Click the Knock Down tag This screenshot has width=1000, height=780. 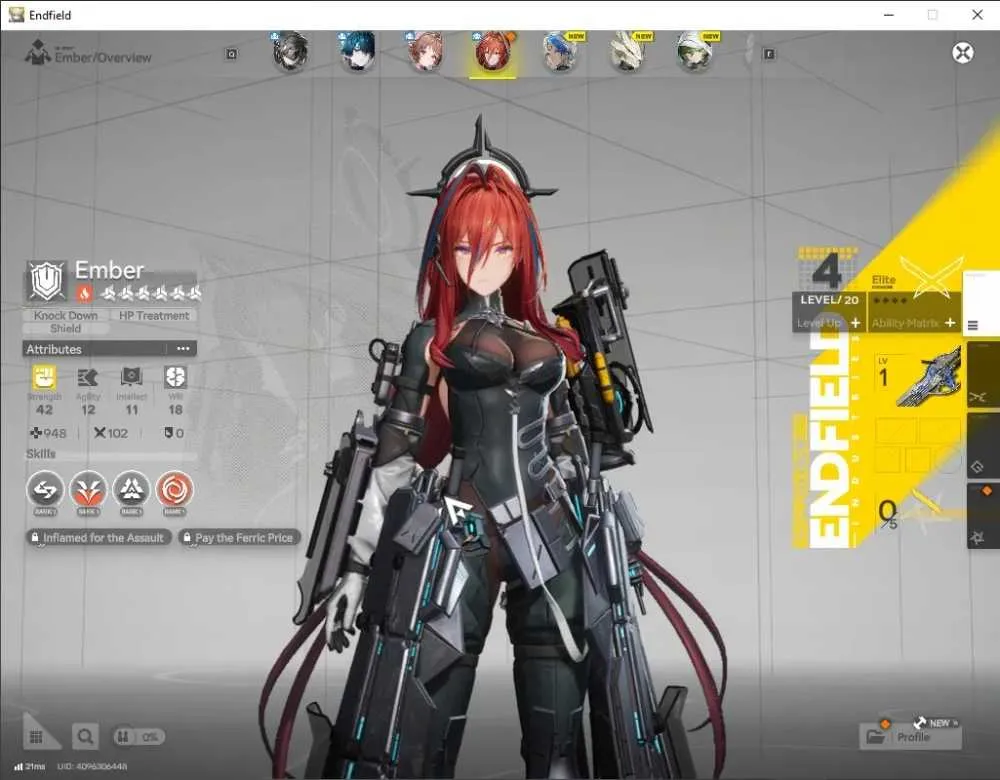66,316
